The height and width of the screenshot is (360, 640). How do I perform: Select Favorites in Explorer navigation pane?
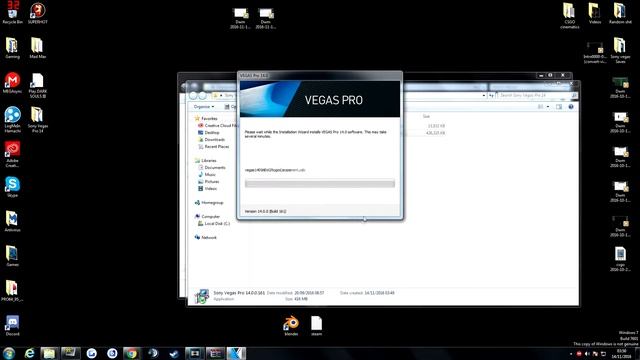[x=206, y=118]
